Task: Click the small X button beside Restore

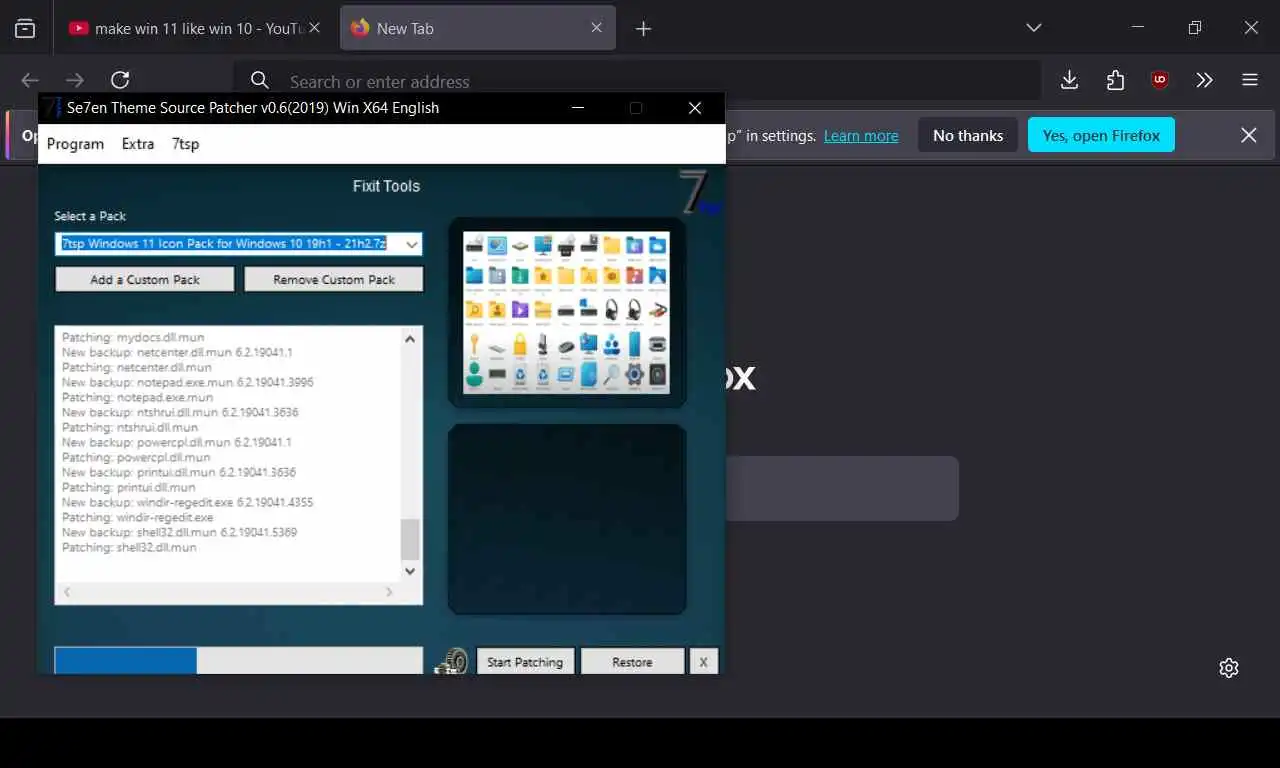Action: tap(703, 662)
